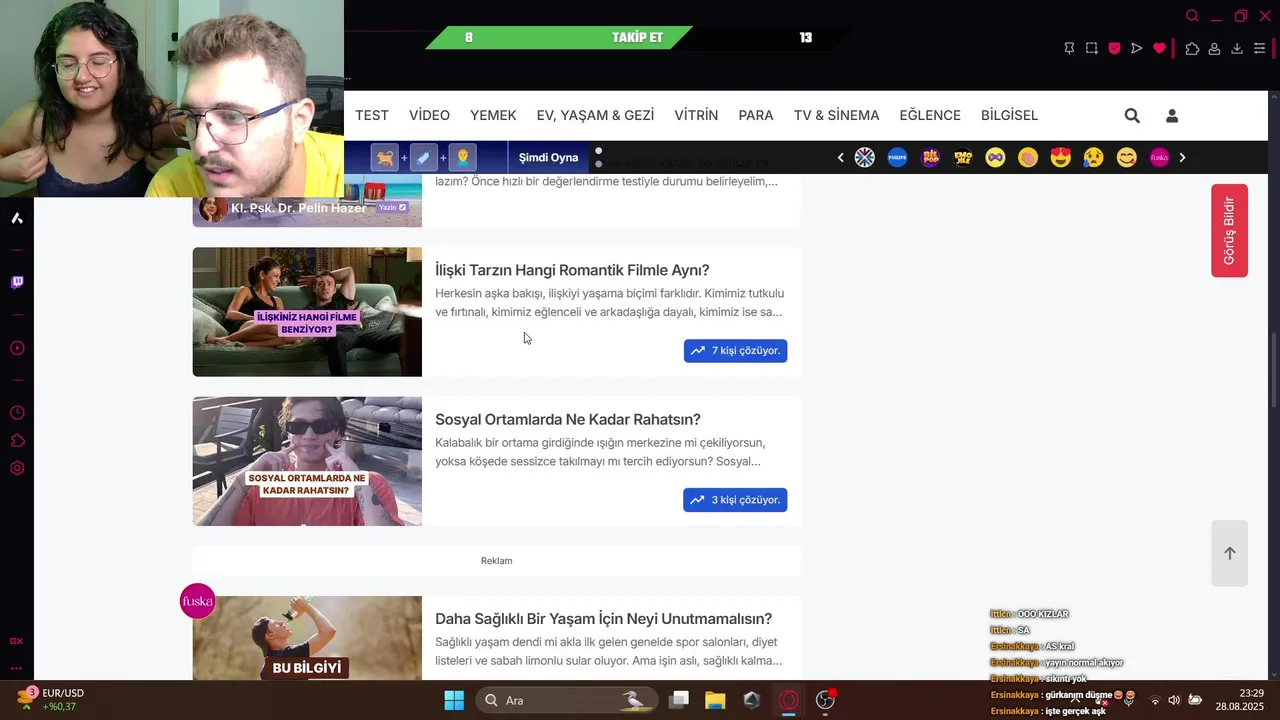1280x720 pixels.
Task: Select the crying emoji icon
Action: [x=1094, y=157]
